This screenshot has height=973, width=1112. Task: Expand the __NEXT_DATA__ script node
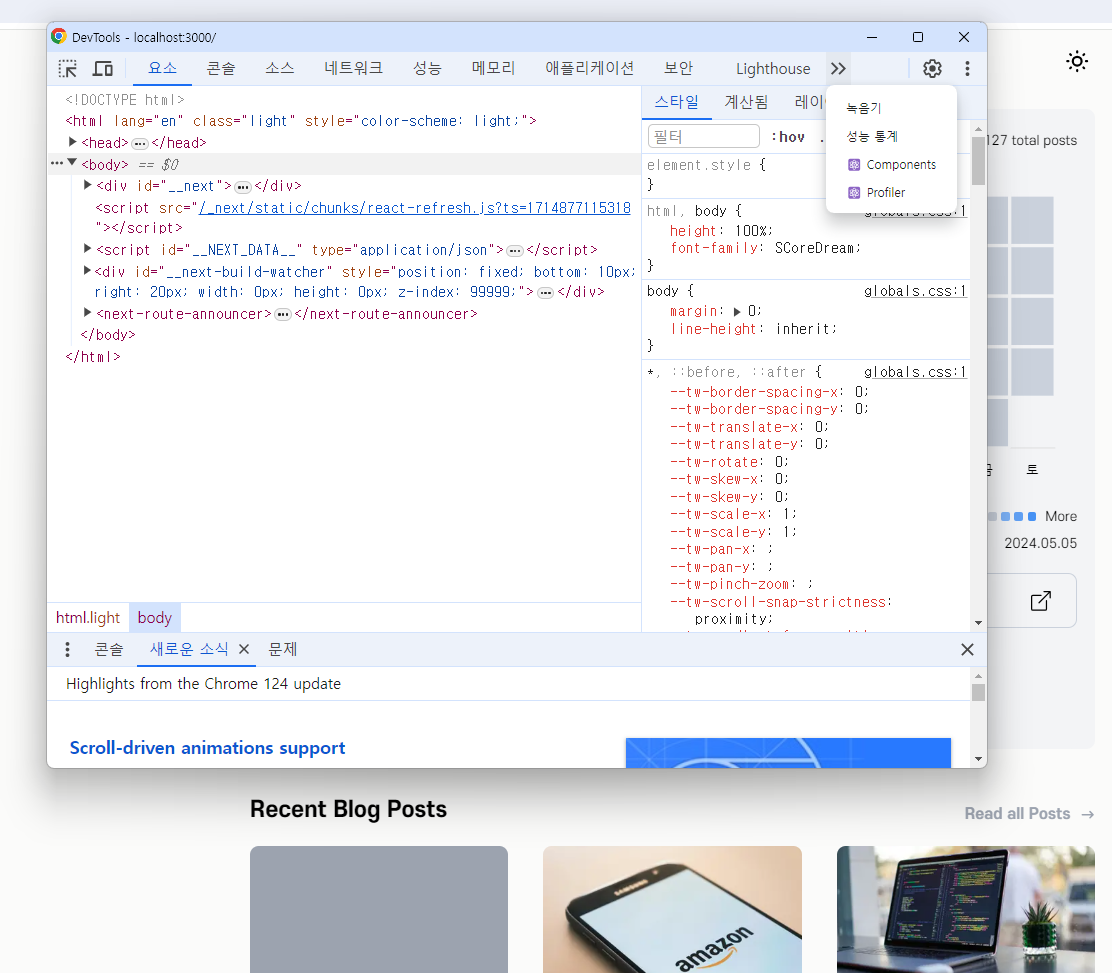87,249
